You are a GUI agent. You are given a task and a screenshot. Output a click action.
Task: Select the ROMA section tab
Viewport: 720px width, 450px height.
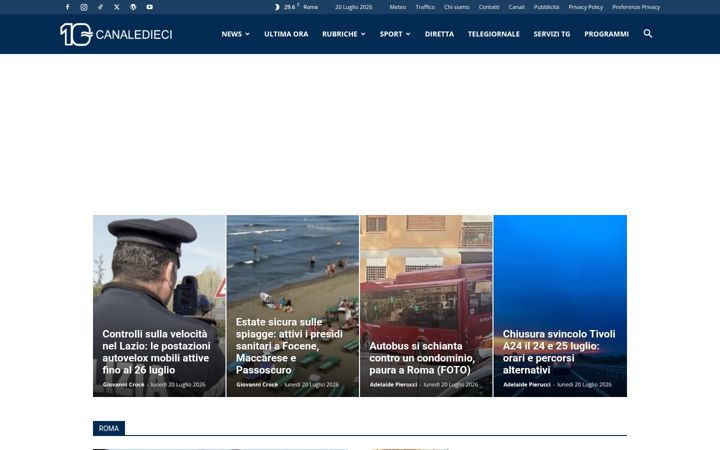pyautogui.click(x=109, y=428)
